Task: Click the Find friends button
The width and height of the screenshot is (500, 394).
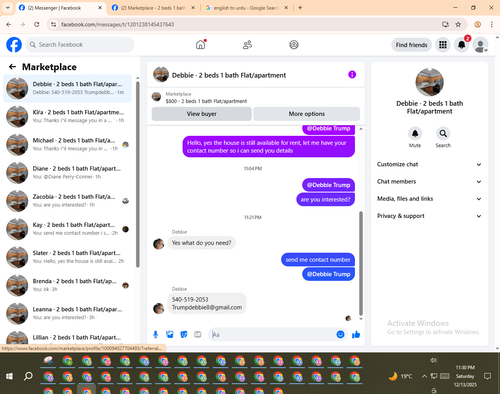Action: pyautogui.click(x=411, y=45)
